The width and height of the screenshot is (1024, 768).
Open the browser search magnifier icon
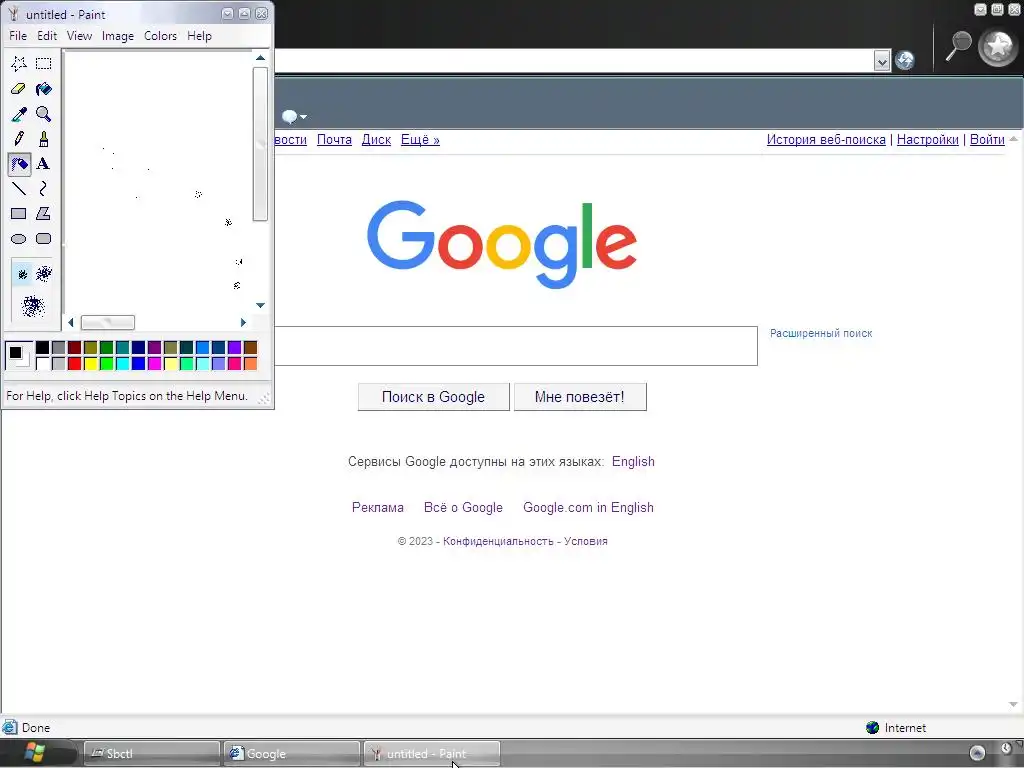click(x=958, y=46)
